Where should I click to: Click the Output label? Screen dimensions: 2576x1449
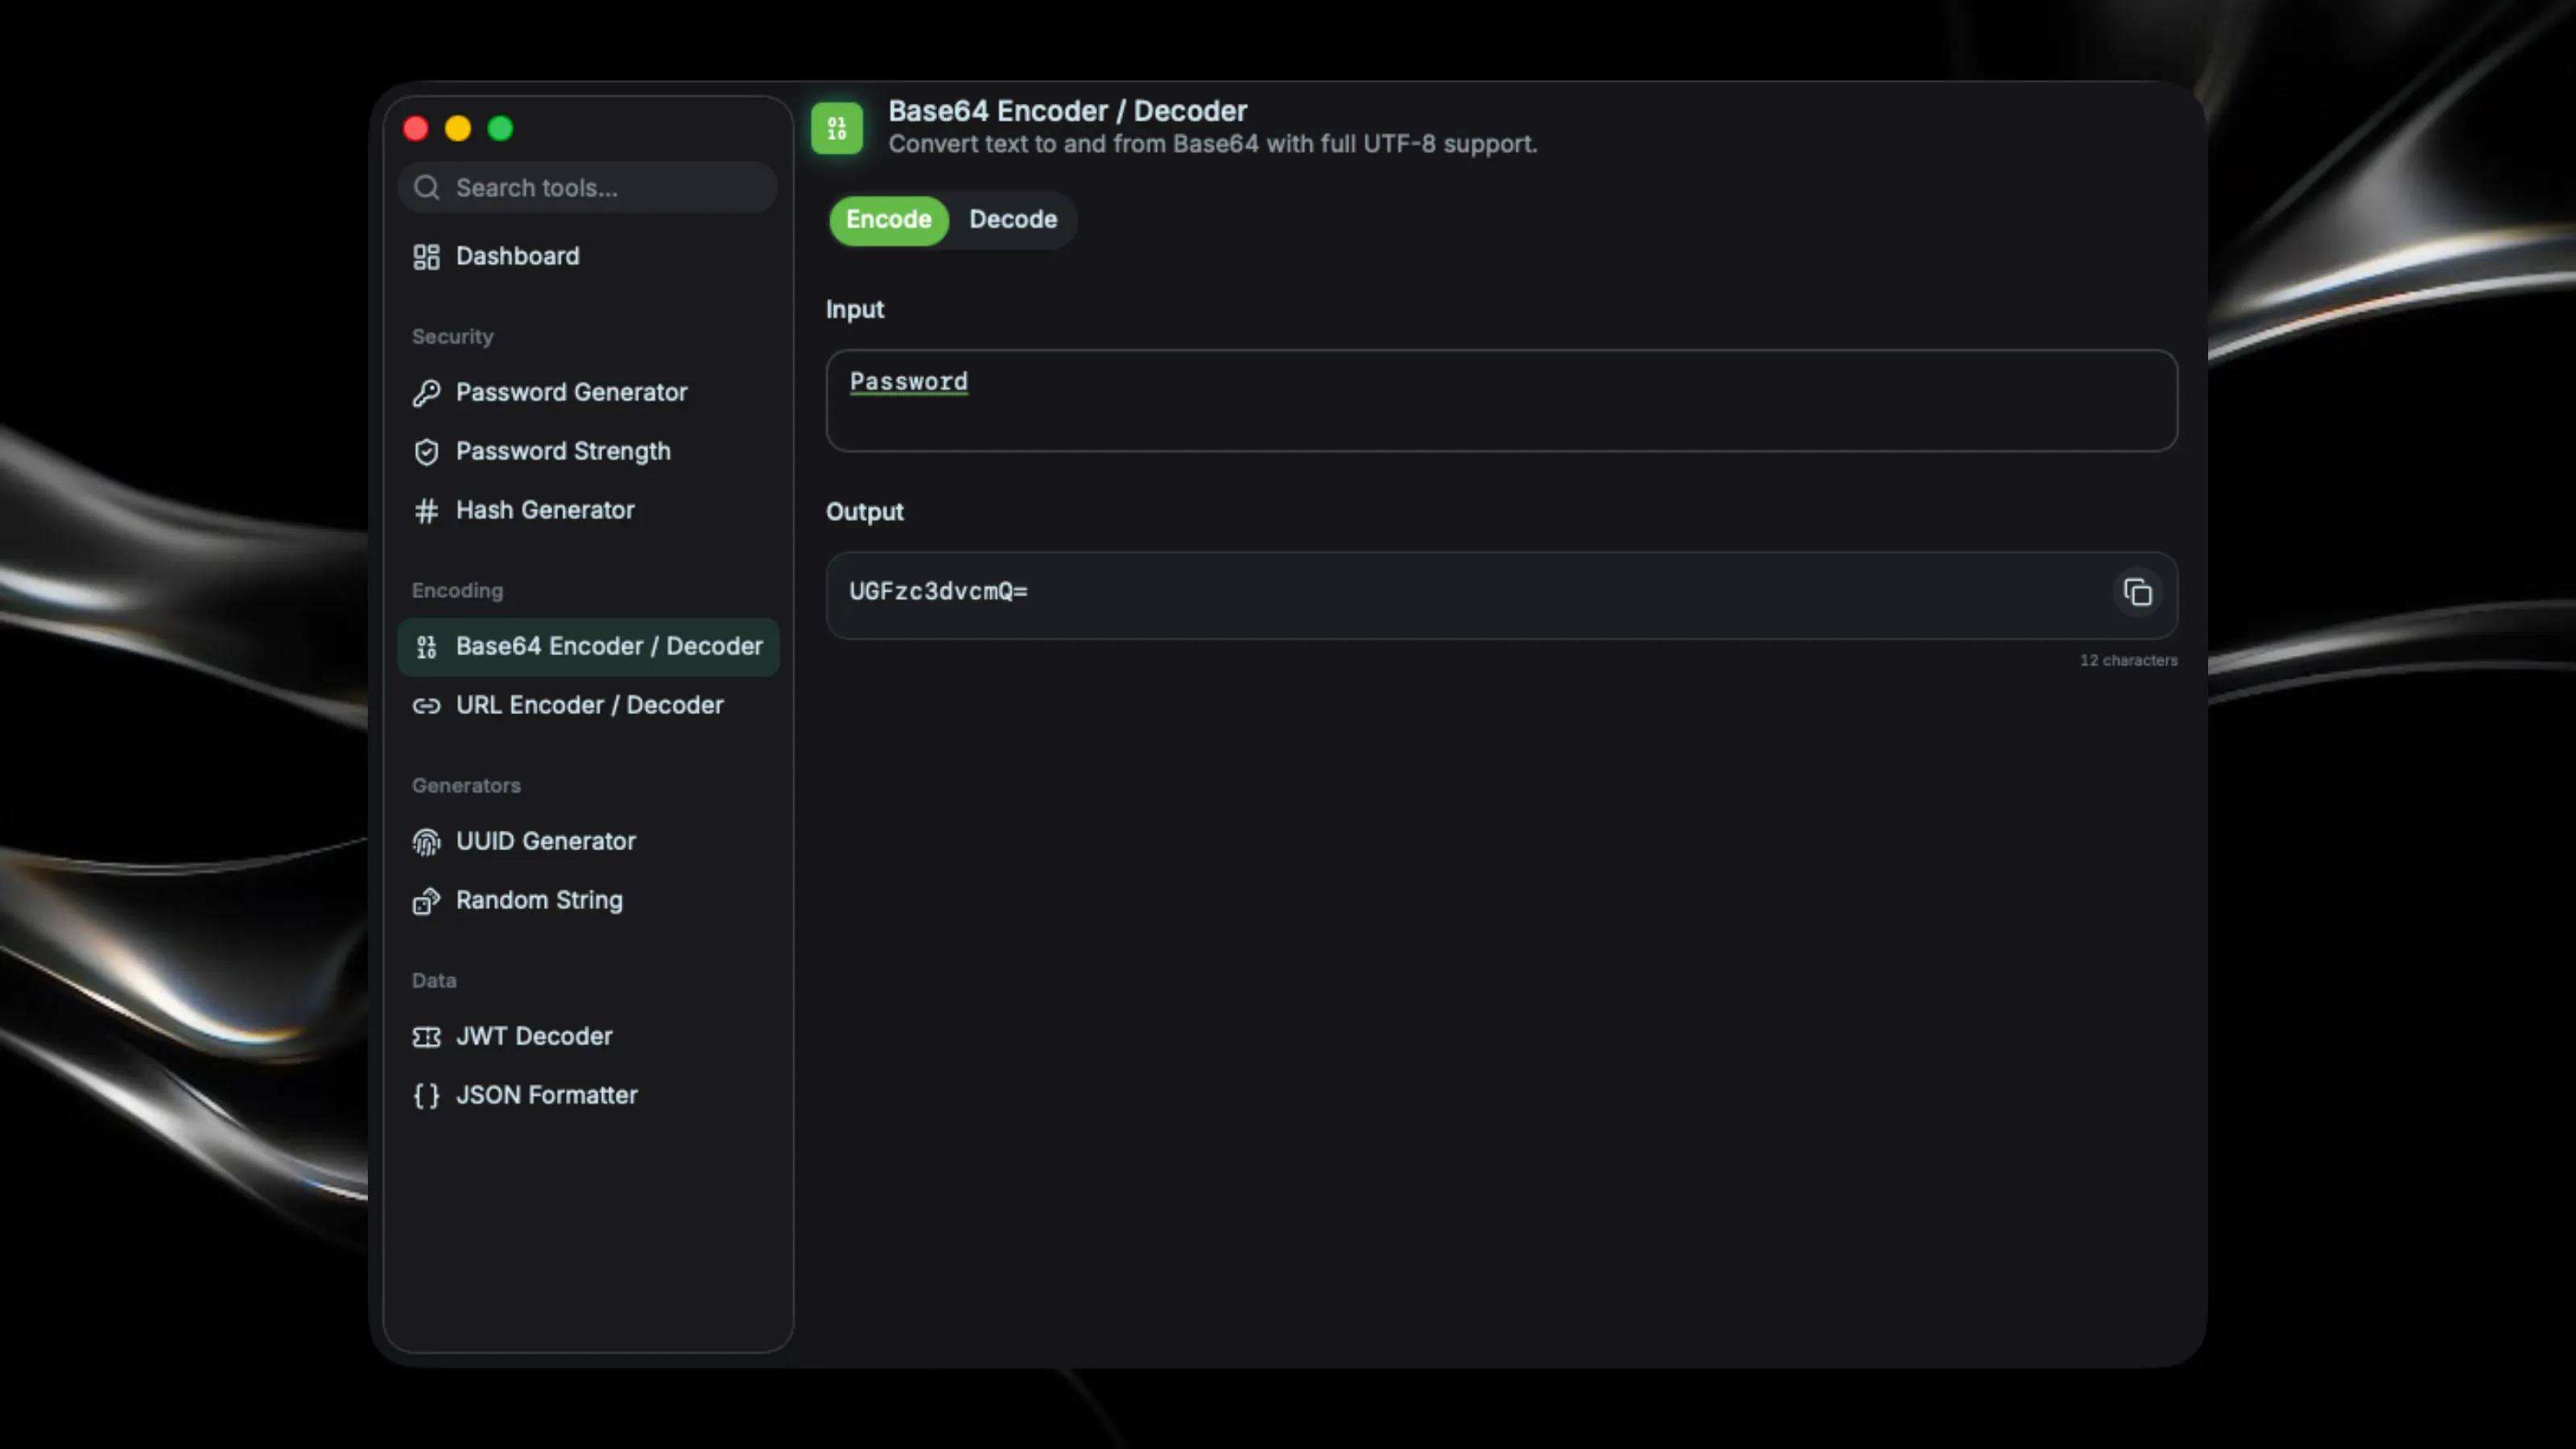[x=864, y=512]
